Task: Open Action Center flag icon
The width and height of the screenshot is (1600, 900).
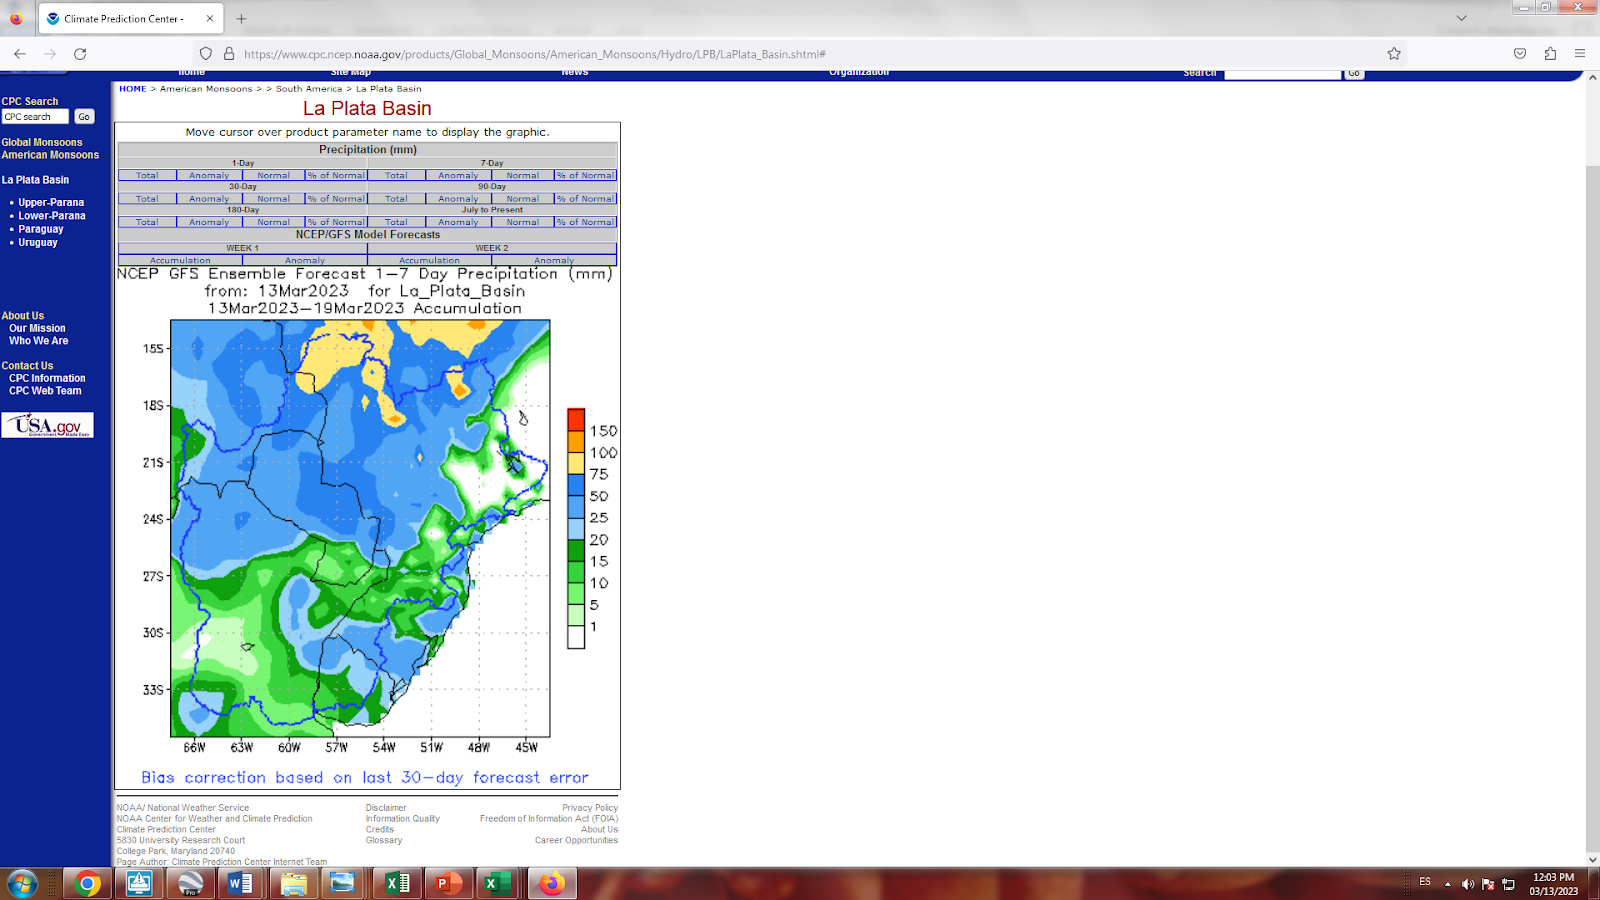Action: (x=1488, y=884)
